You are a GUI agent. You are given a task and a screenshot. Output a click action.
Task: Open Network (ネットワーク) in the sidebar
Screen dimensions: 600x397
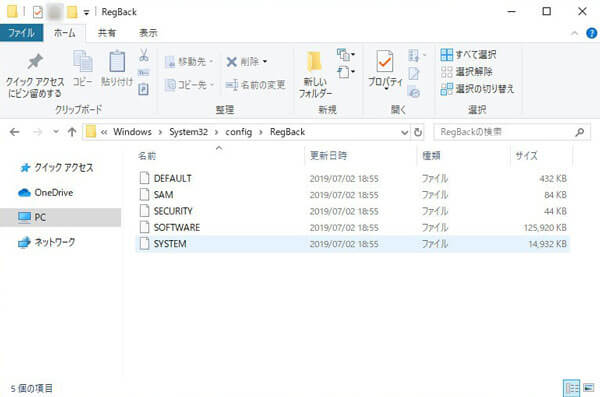click(x=47, y=242)
